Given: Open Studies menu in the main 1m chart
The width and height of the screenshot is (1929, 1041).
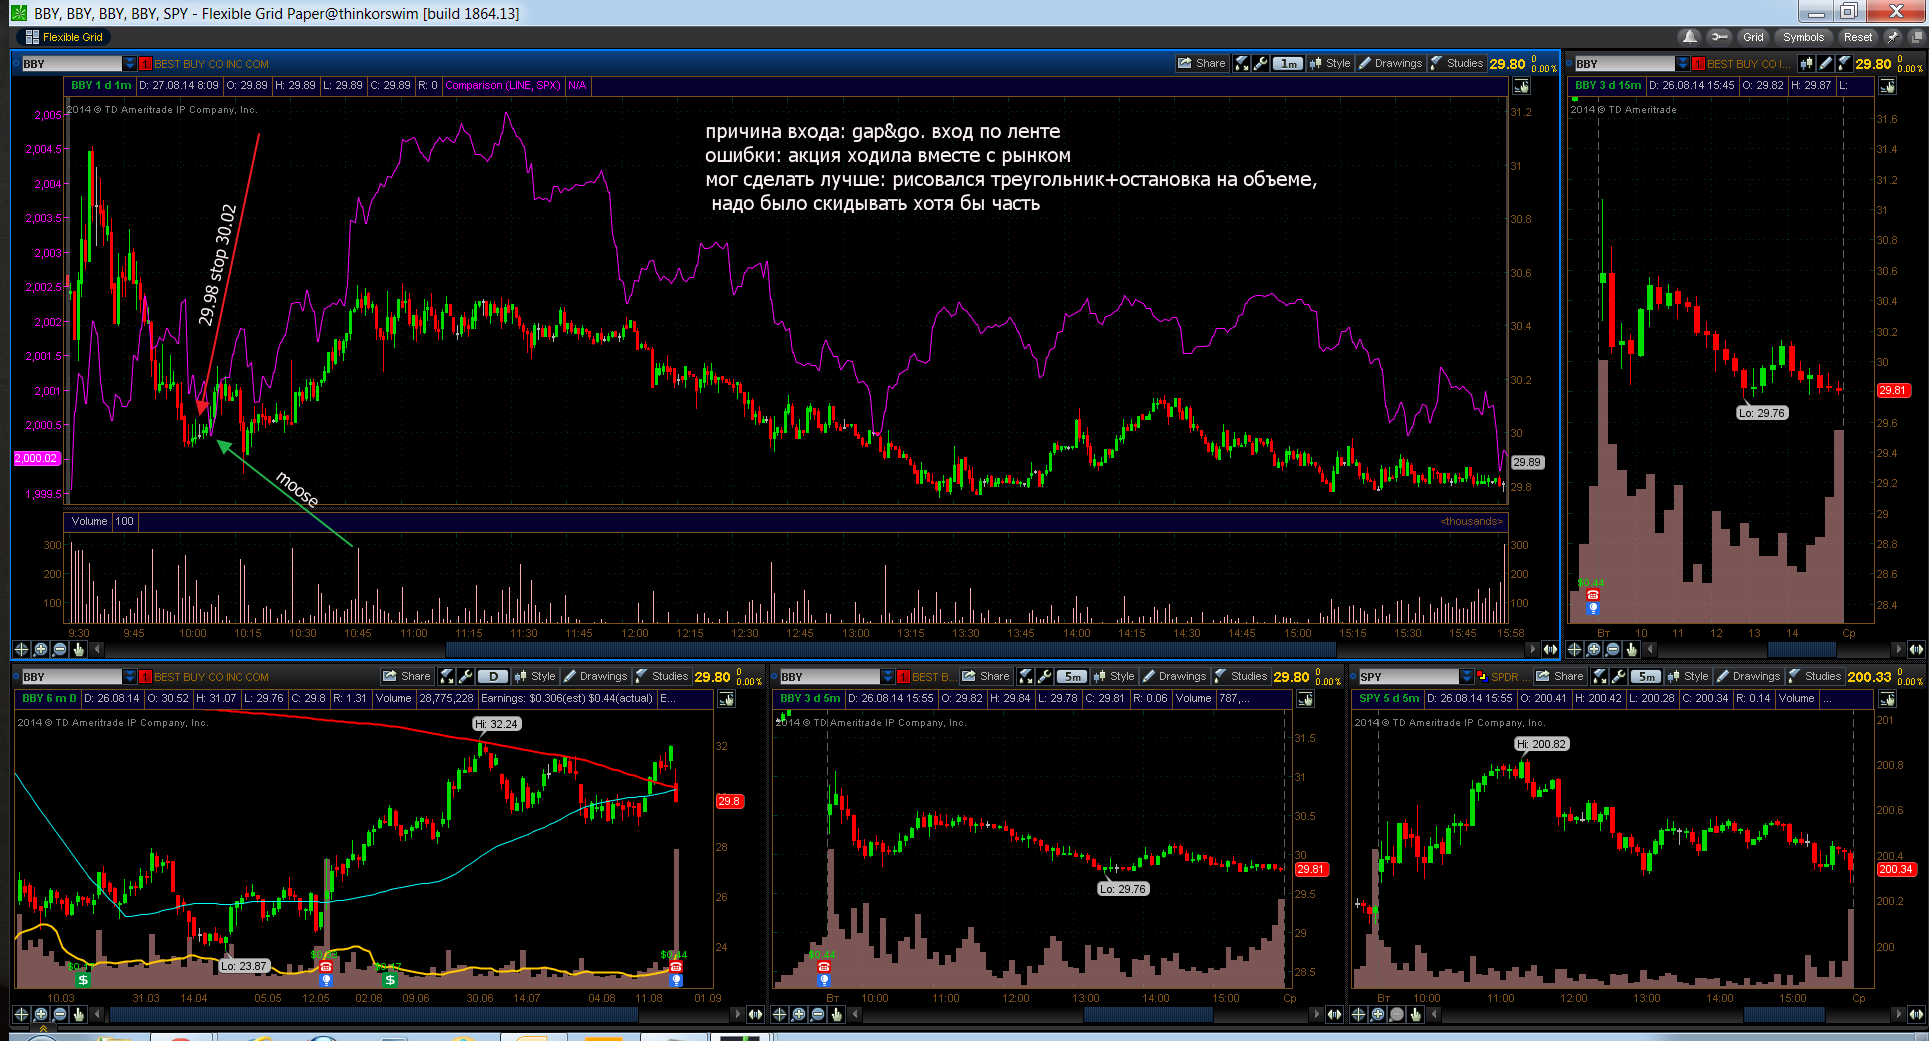Looking at the screenshot, I should pyautogui.click(x=1457, y=63).
